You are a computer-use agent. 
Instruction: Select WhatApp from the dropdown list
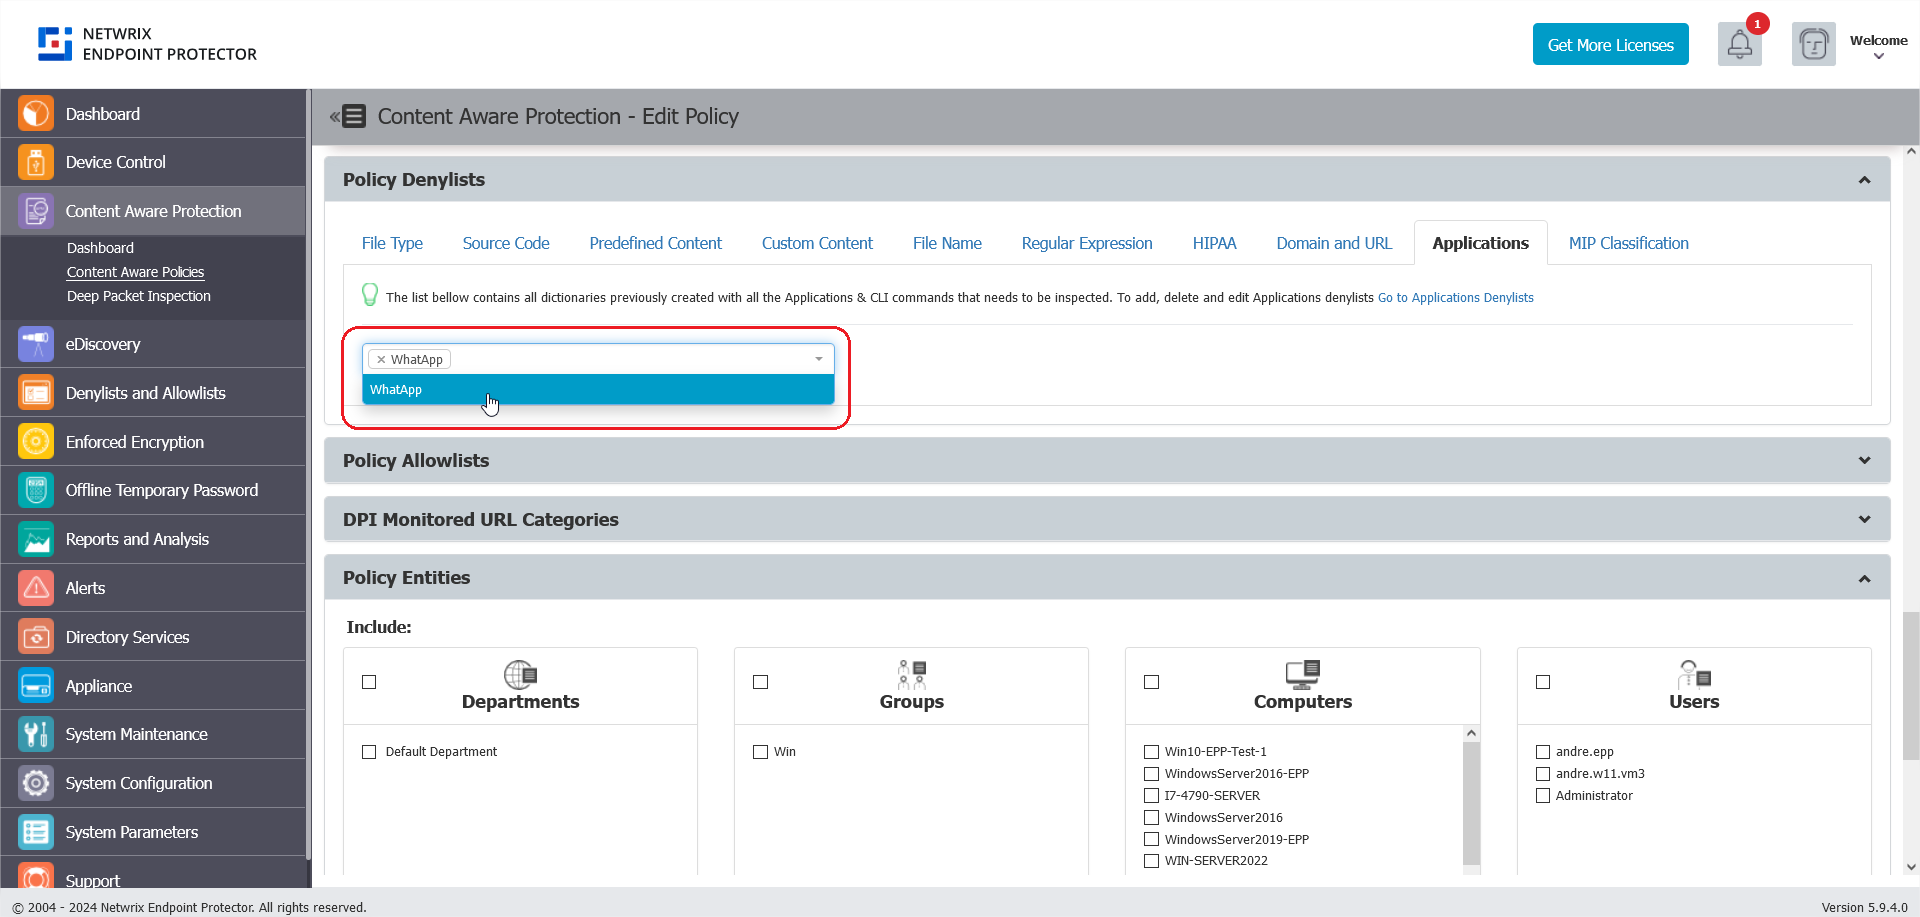[597, 389]
